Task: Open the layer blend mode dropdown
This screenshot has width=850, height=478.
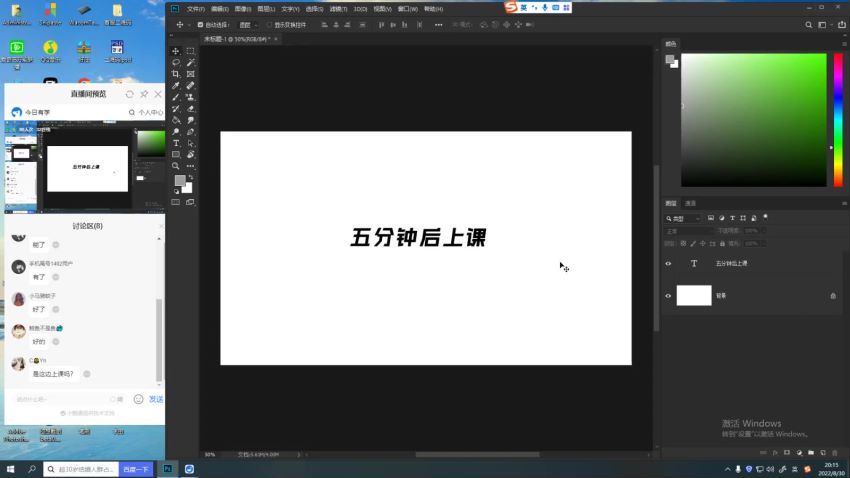Action: pos(686,231)
